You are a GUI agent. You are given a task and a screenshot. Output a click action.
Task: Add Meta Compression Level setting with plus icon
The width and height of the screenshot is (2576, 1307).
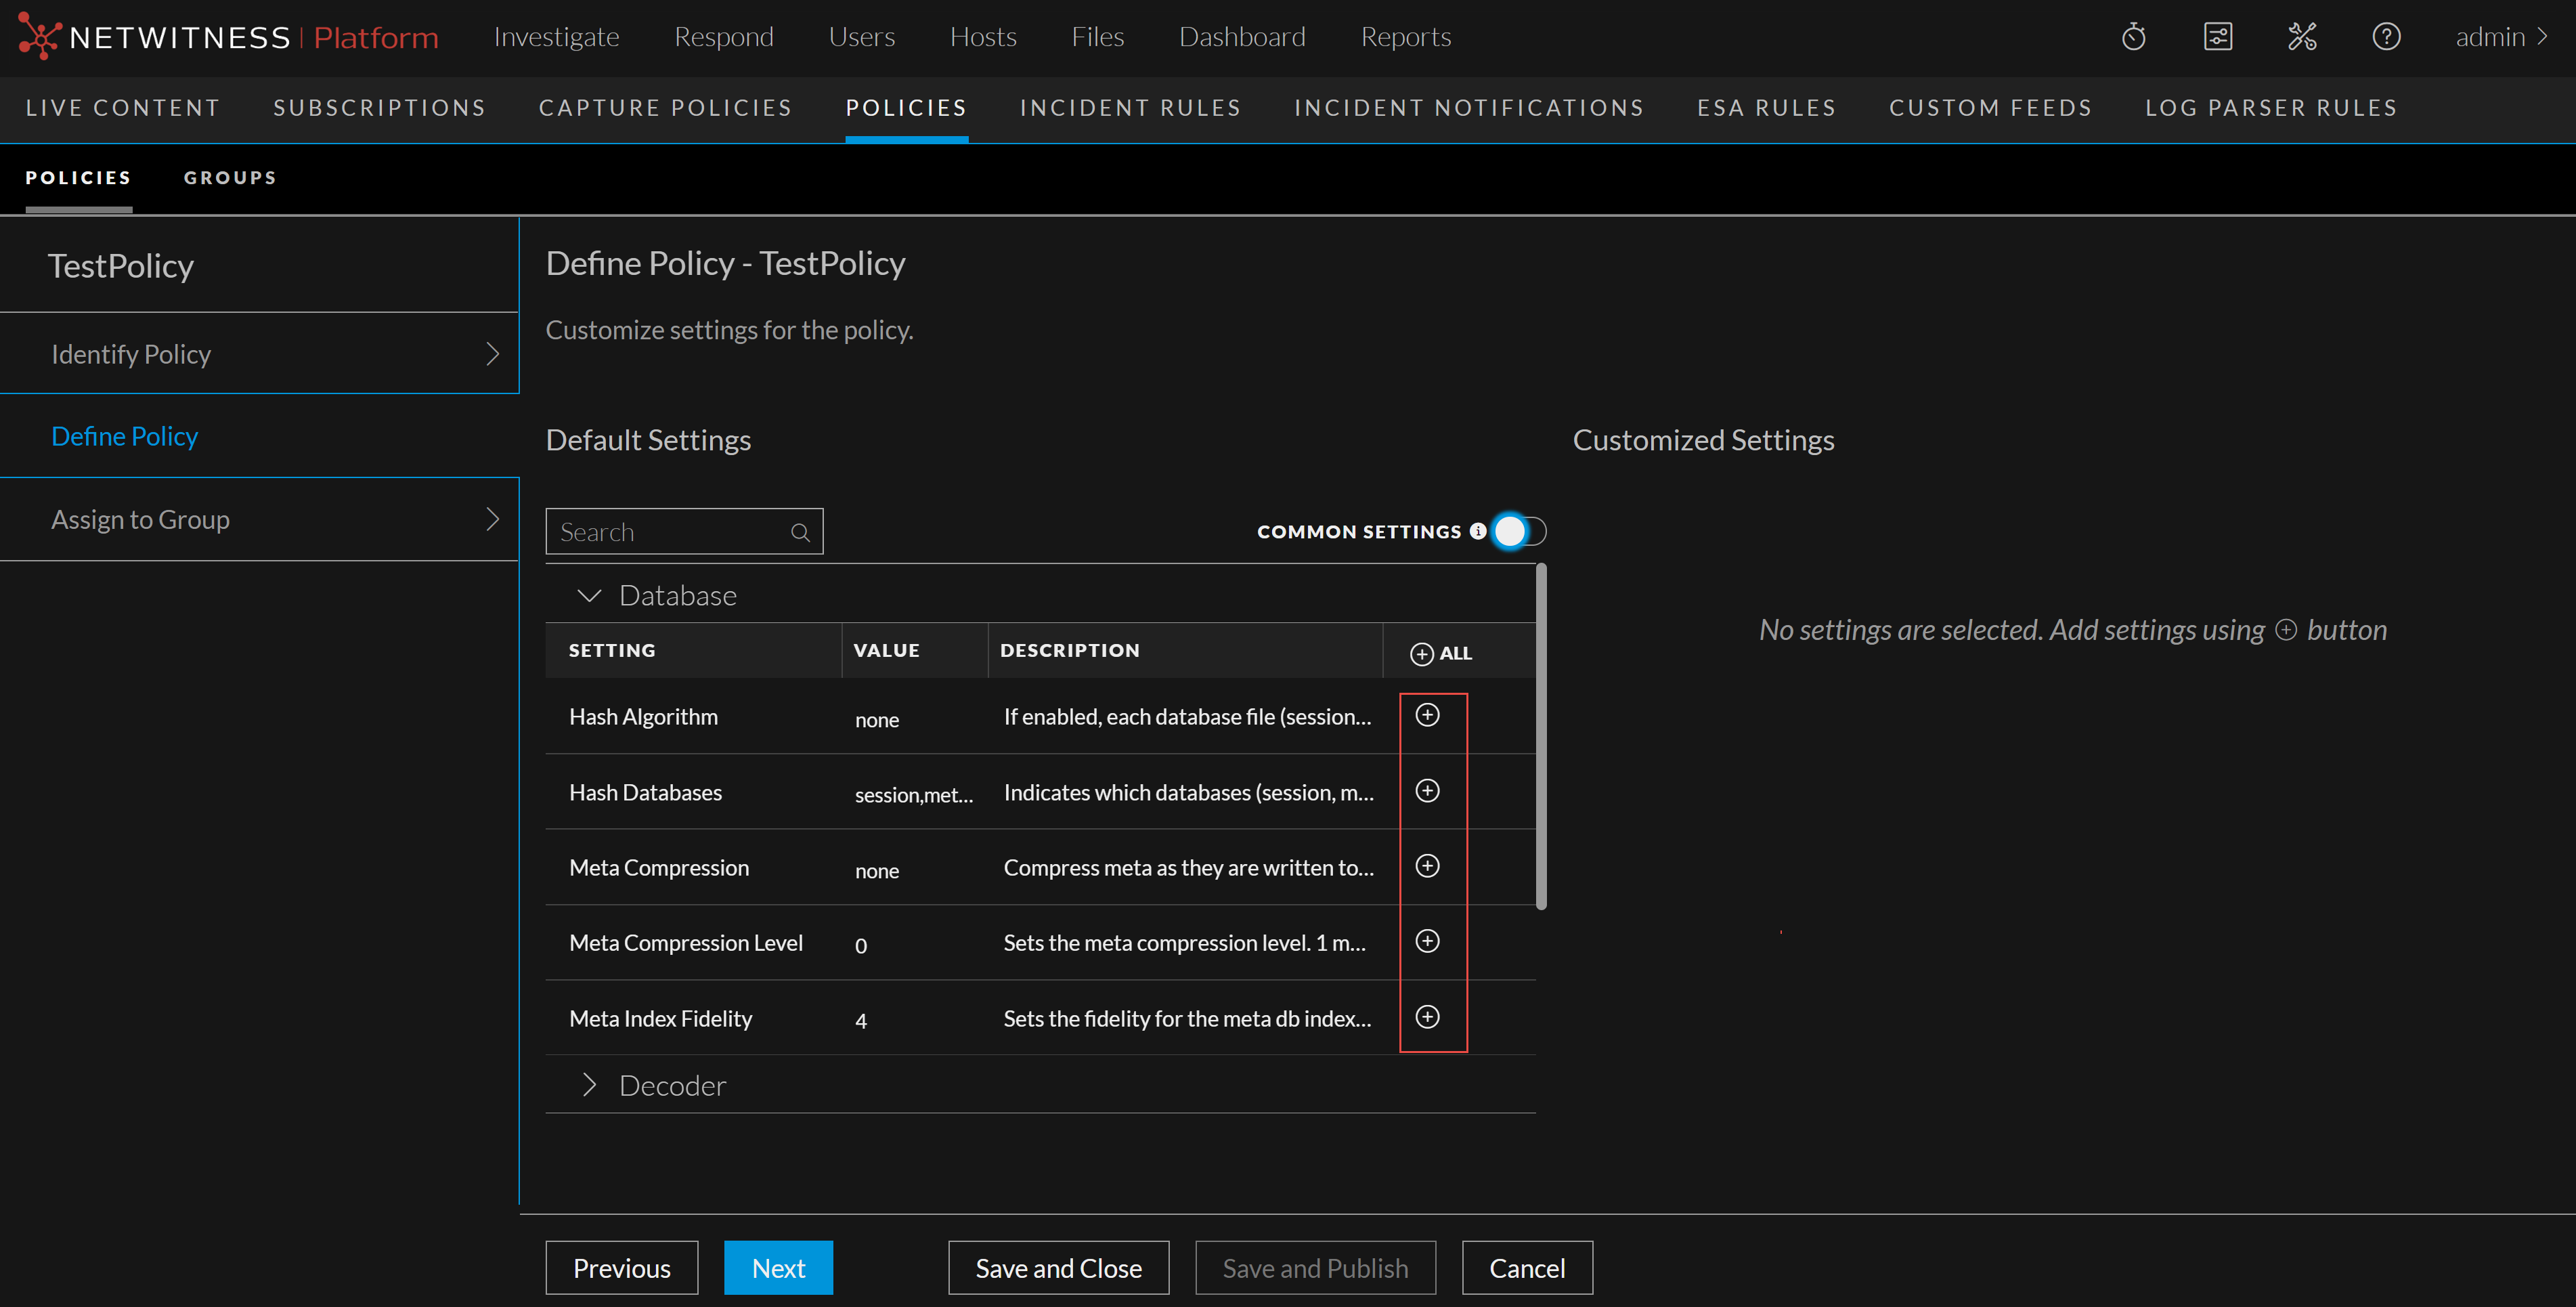(1427, 941)
